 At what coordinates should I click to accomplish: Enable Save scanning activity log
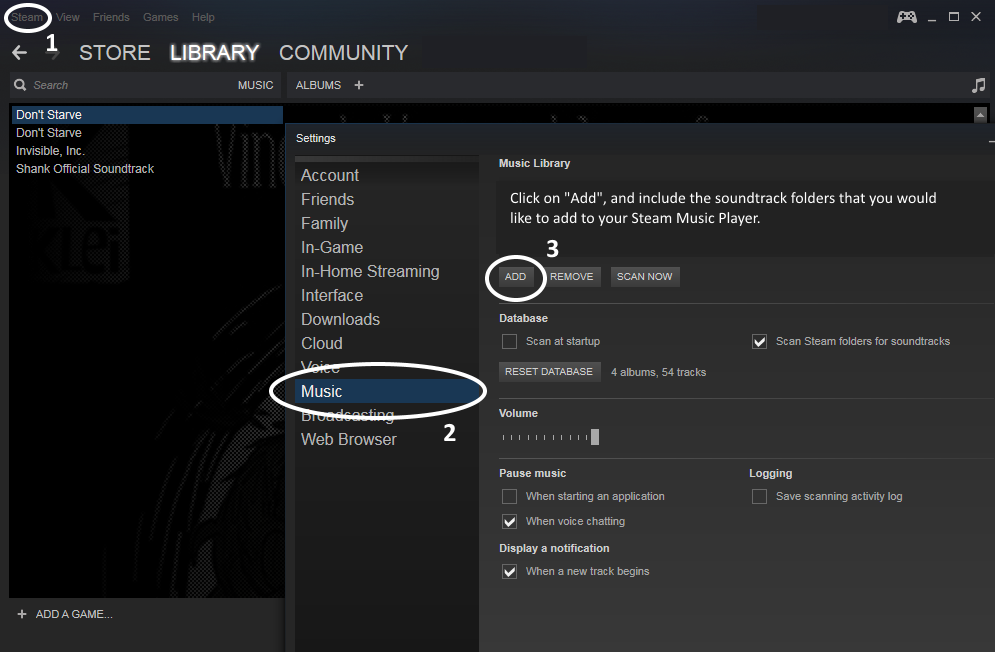(x=760, y=496)
